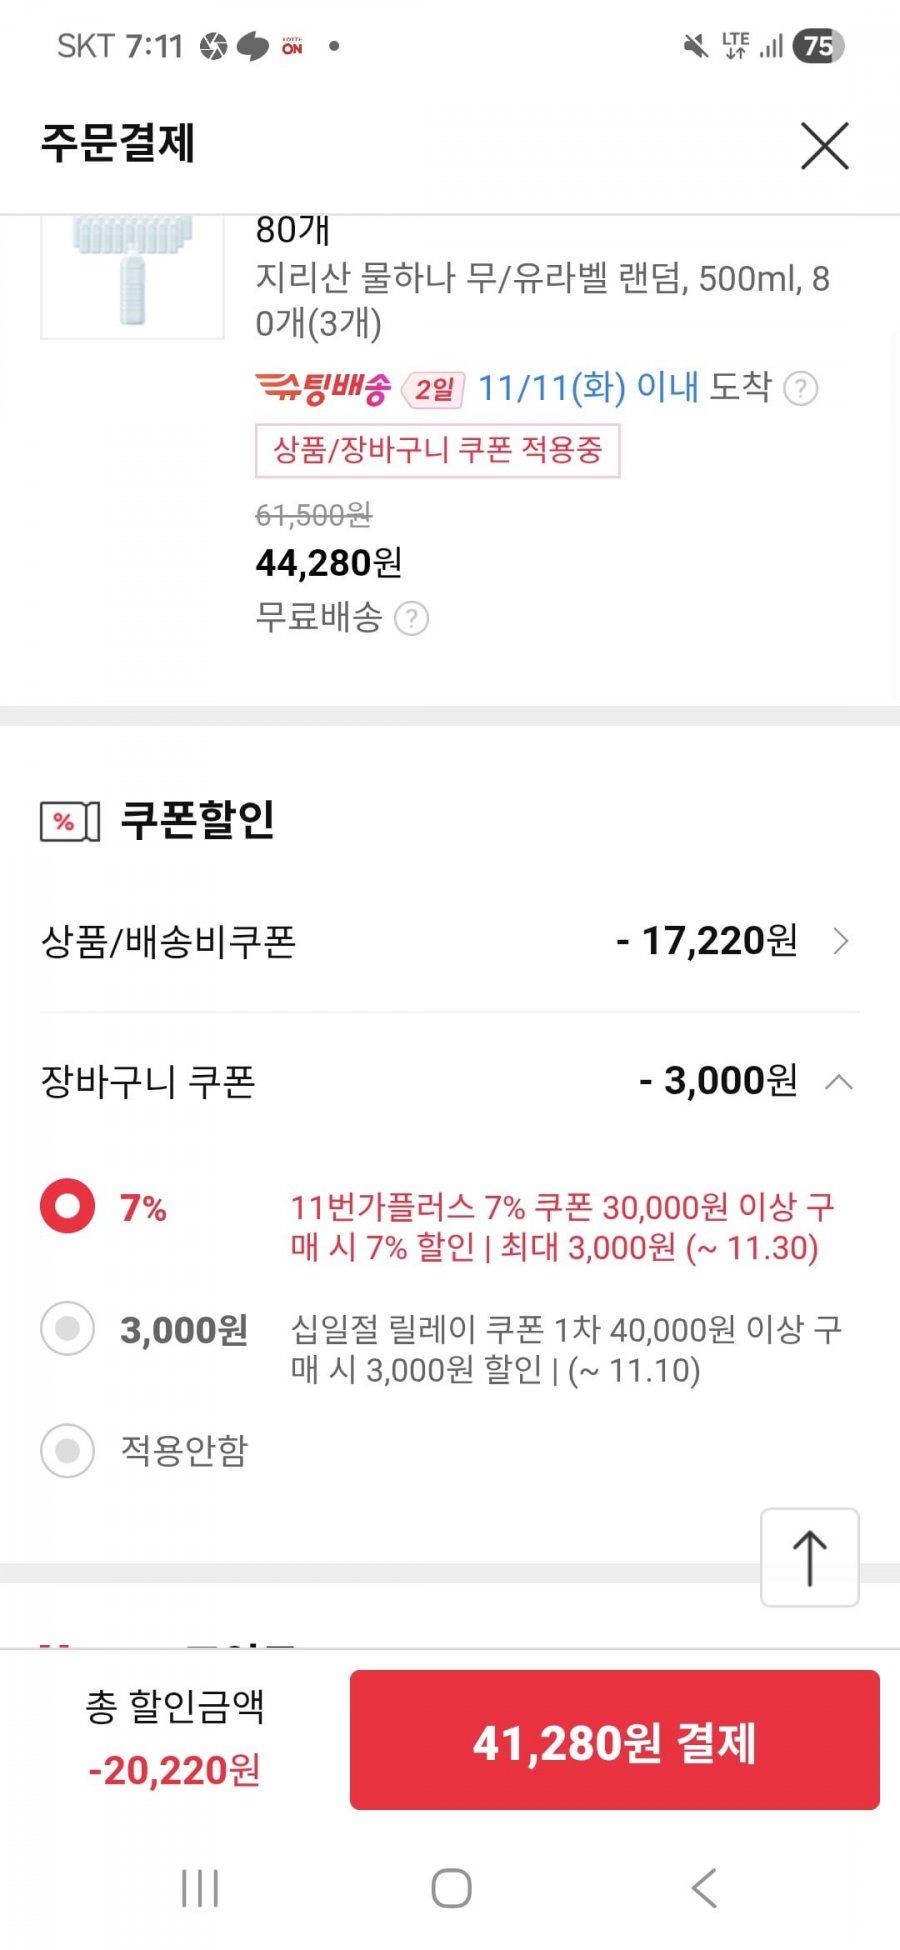Tap the Android home button

coord(451,1888)
